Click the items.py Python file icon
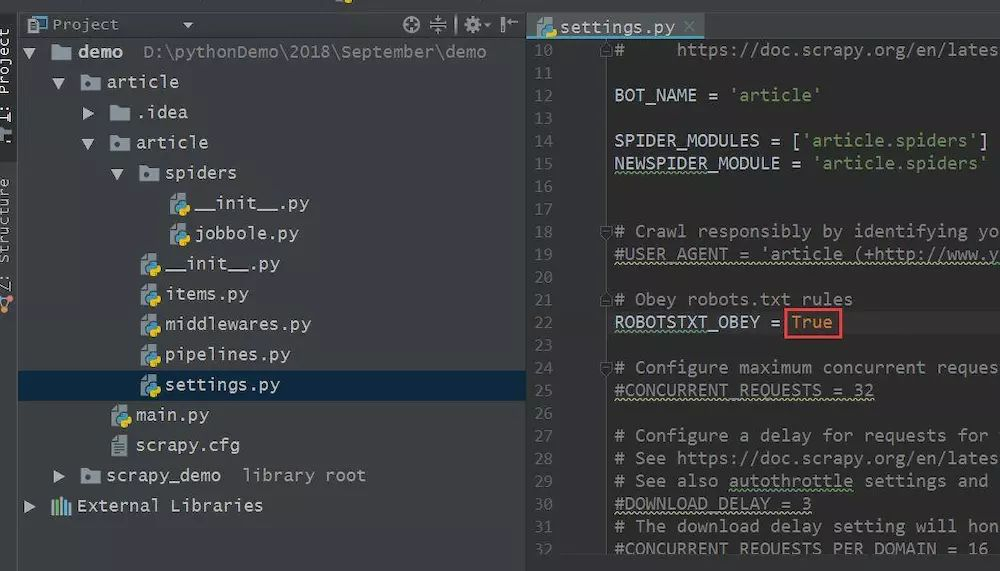The width and height of the screenshot is (1000, 571). click(151, 295)
